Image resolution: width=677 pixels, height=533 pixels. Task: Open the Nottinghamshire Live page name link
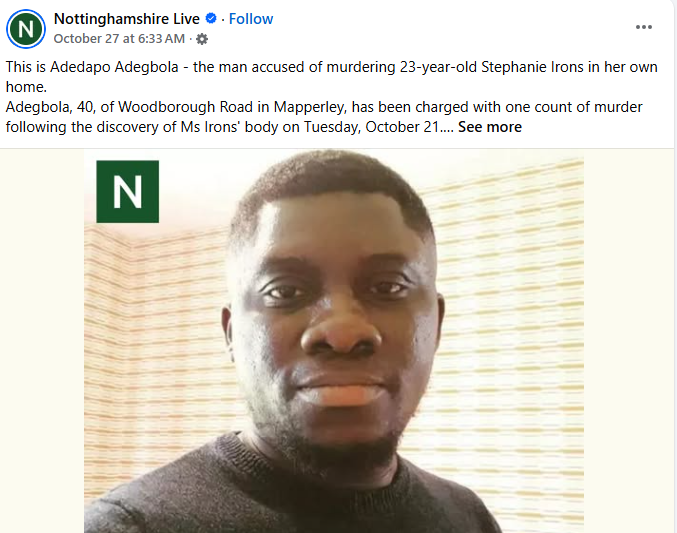(127, 19)
